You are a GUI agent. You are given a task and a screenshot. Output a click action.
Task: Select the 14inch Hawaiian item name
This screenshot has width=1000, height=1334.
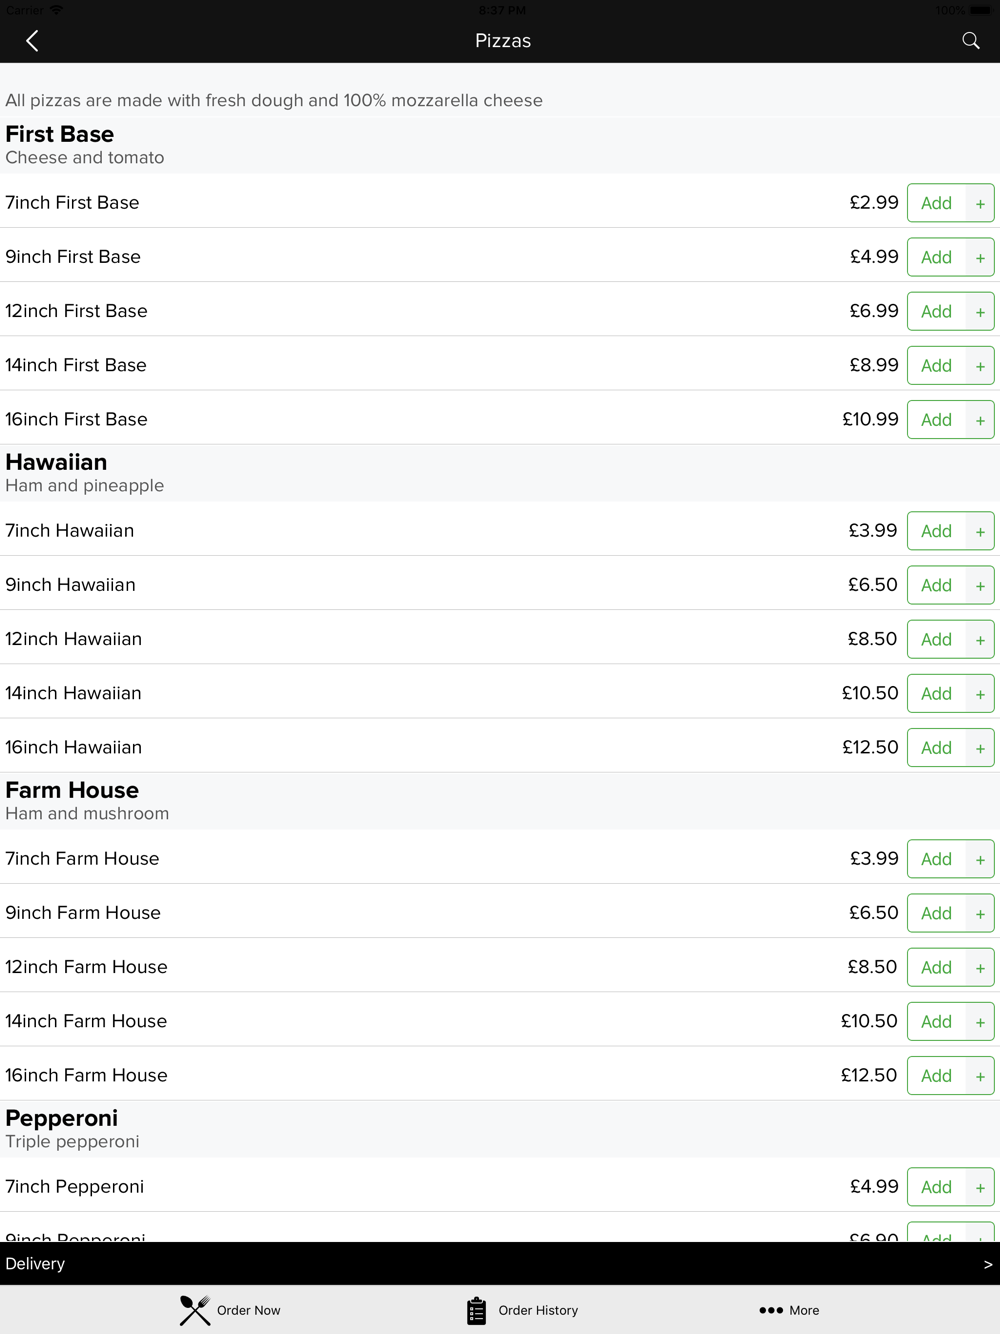[x=73, y=693]
